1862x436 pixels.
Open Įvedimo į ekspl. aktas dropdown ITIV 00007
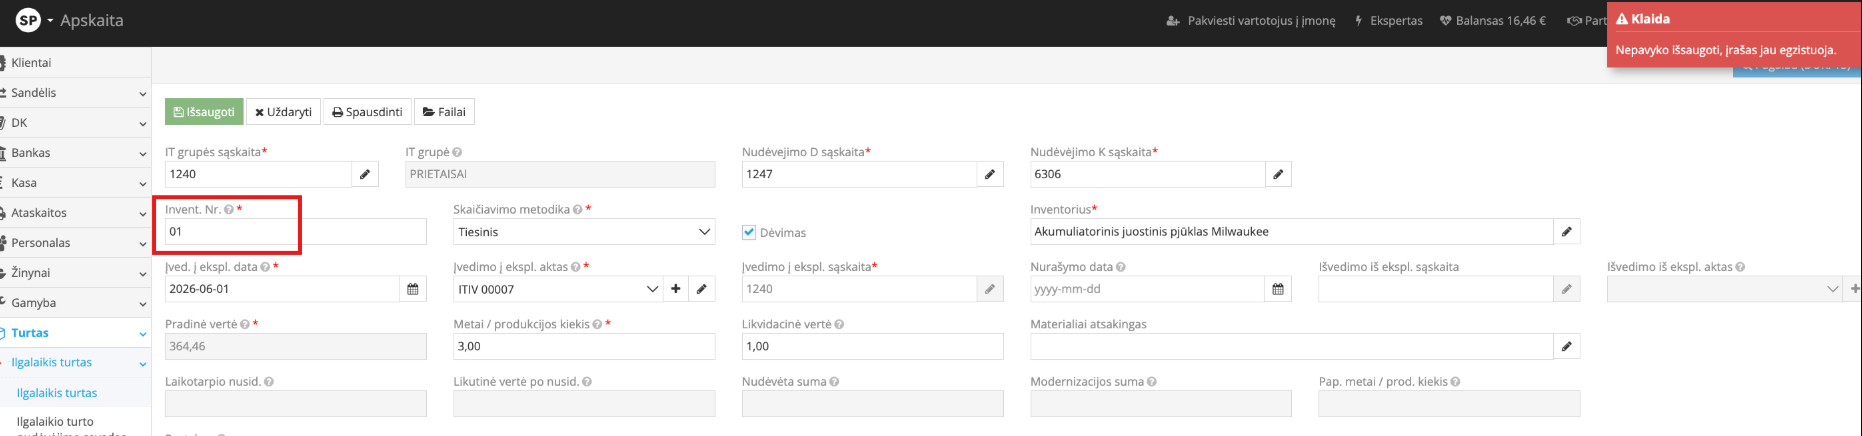pyautogui.click(x=558, y=289)
